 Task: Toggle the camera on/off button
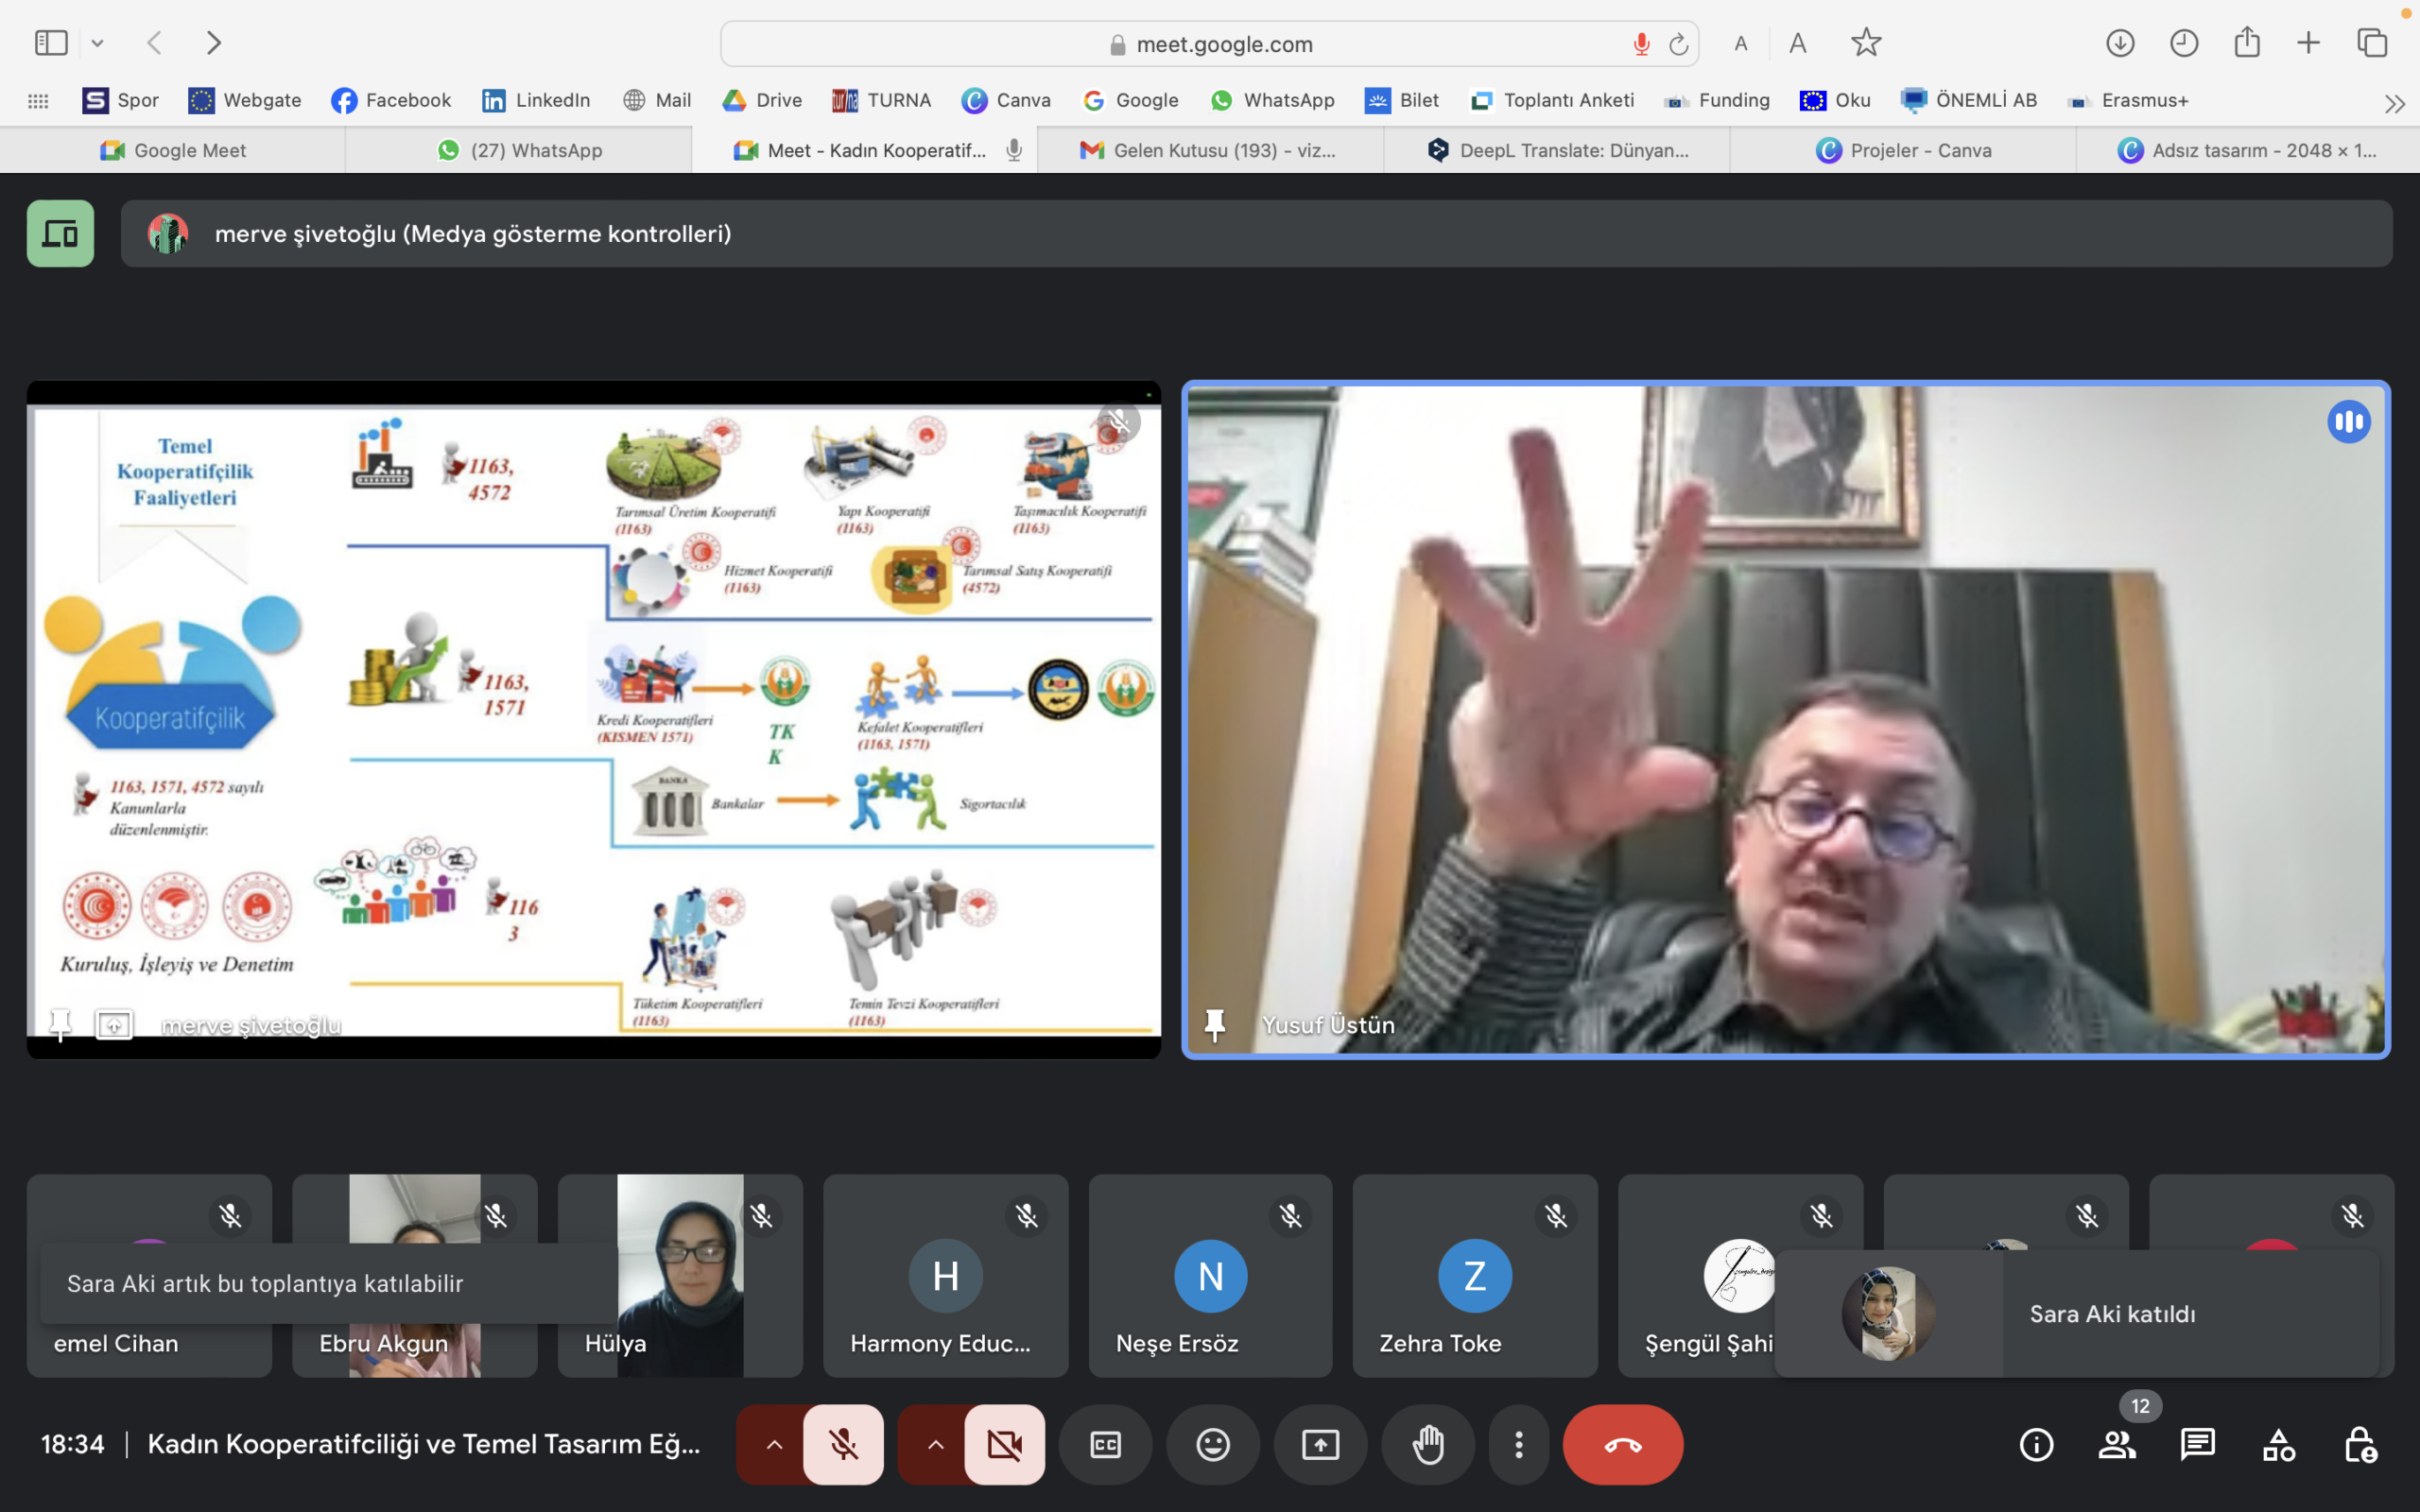tap(1004, 1444)
